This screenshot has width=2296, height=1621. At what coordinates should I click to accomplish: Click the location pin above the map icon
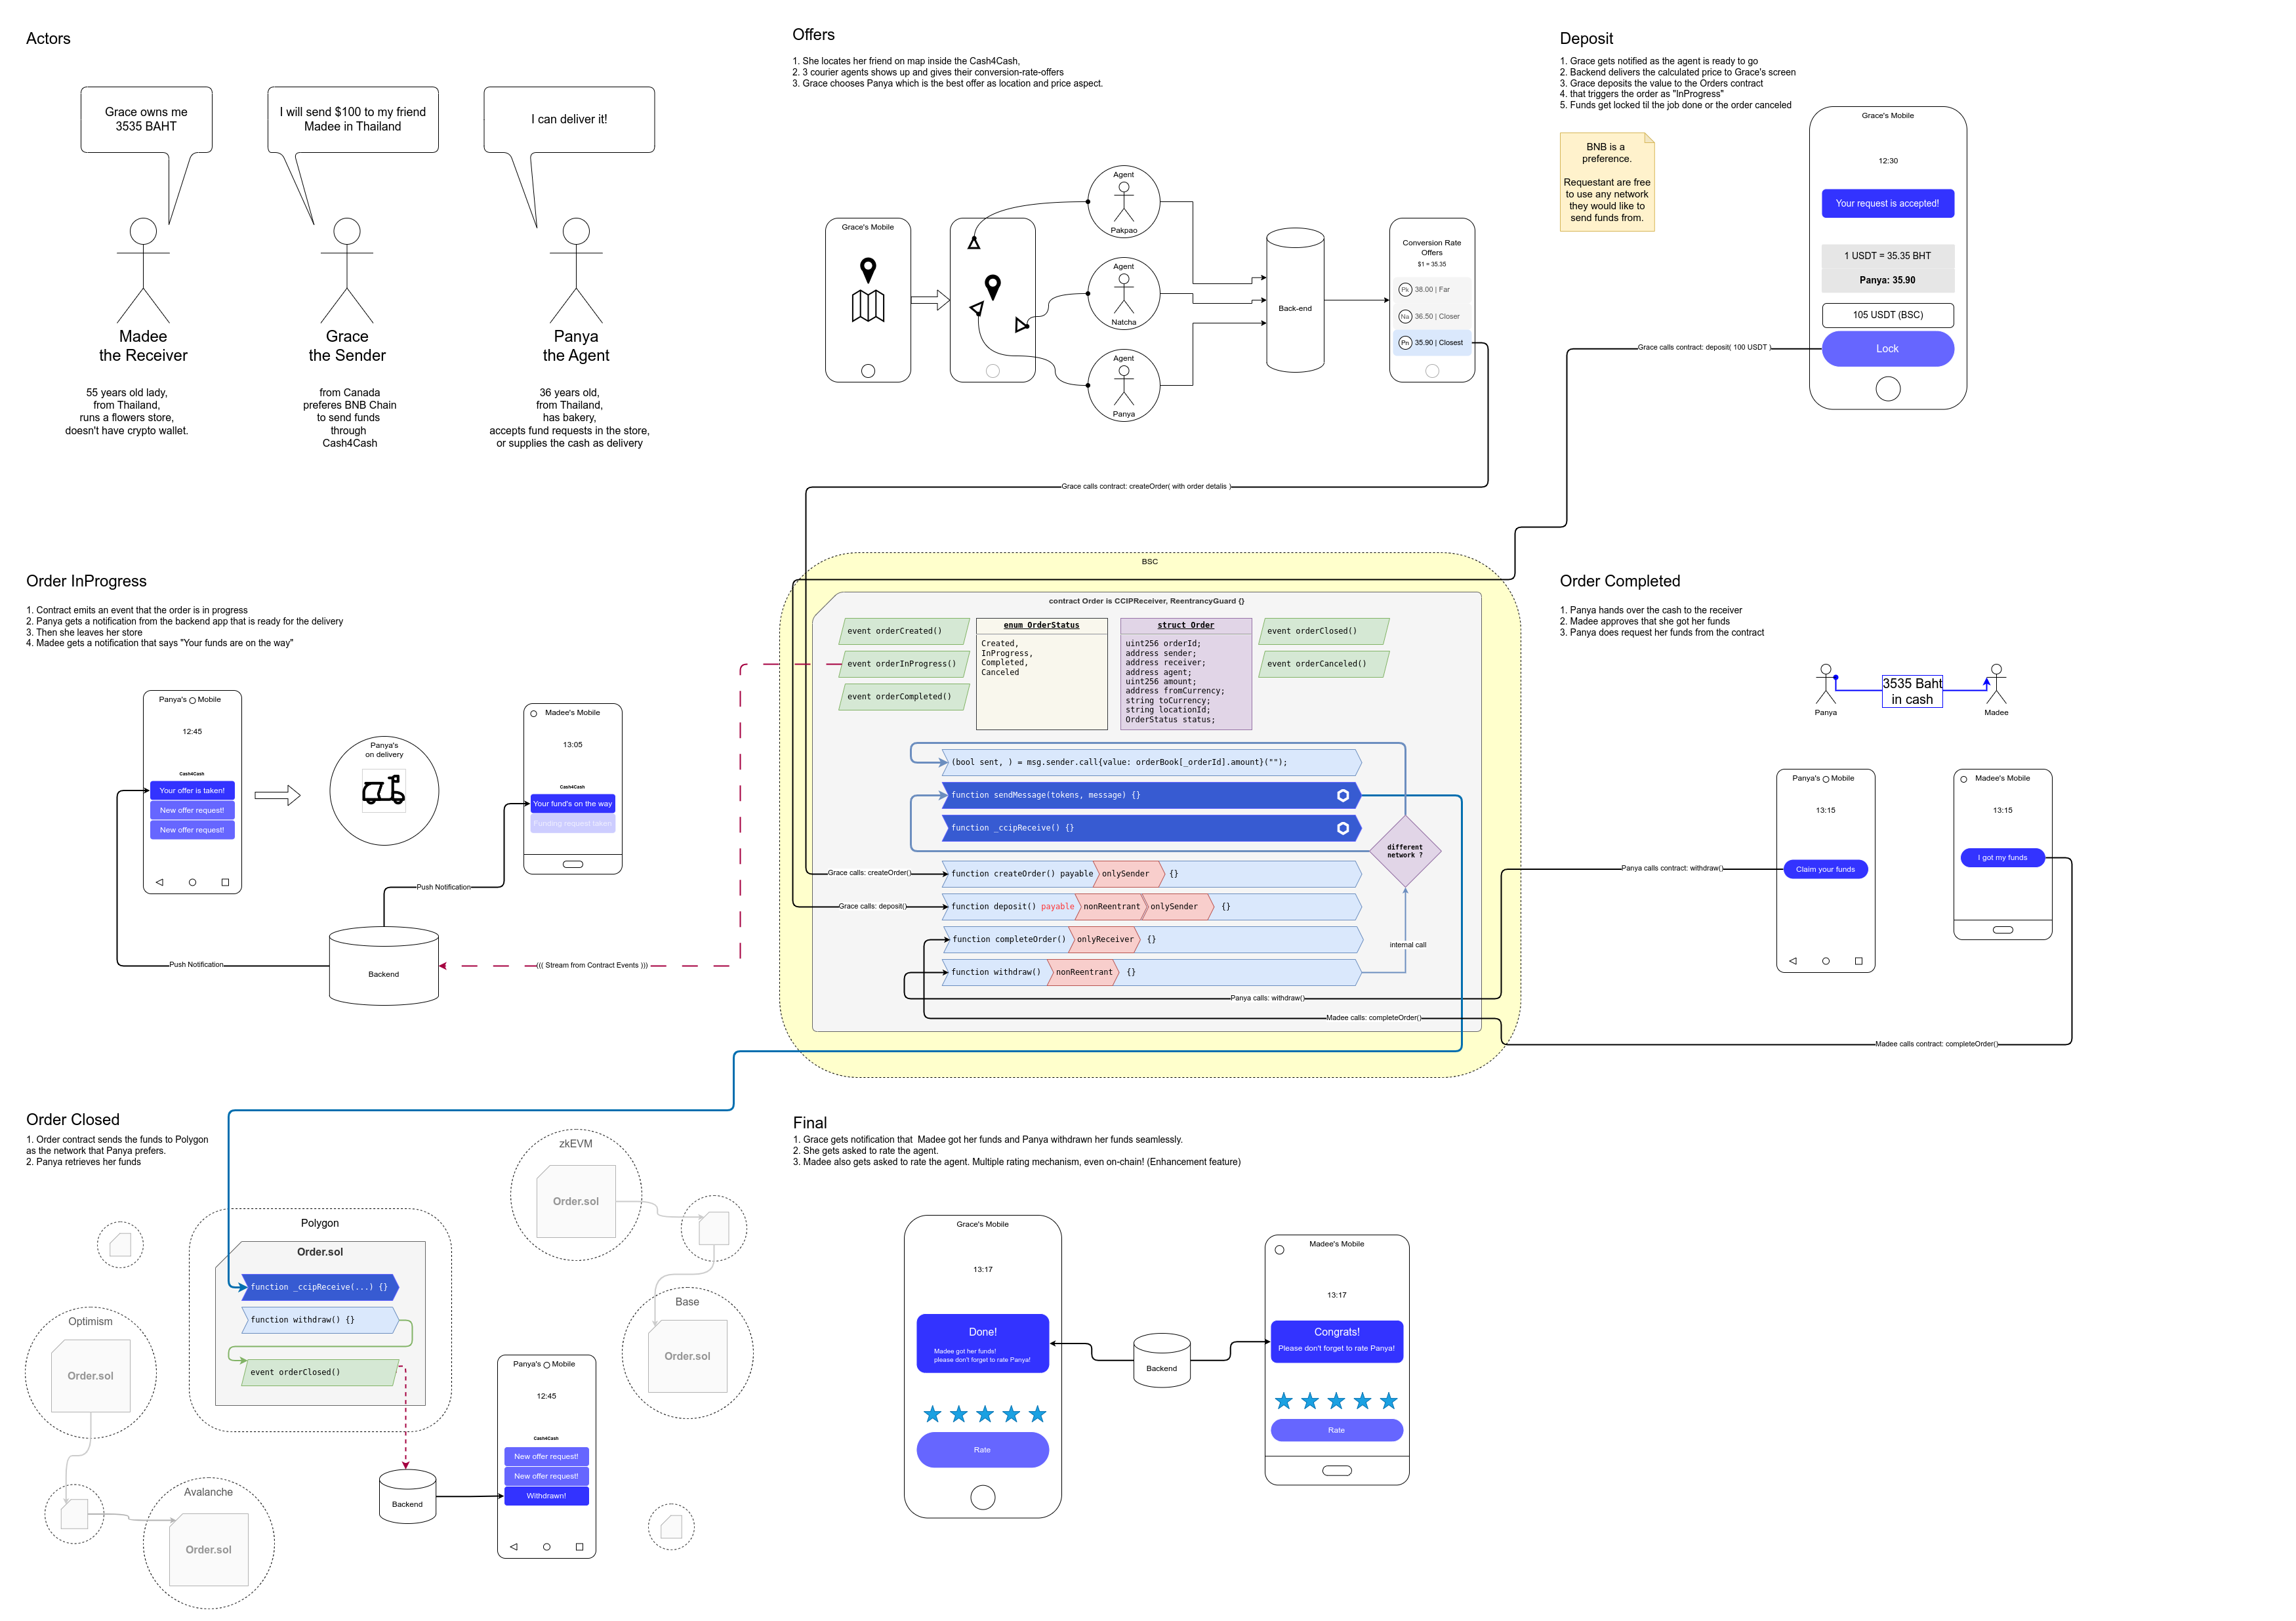point(868,269)
